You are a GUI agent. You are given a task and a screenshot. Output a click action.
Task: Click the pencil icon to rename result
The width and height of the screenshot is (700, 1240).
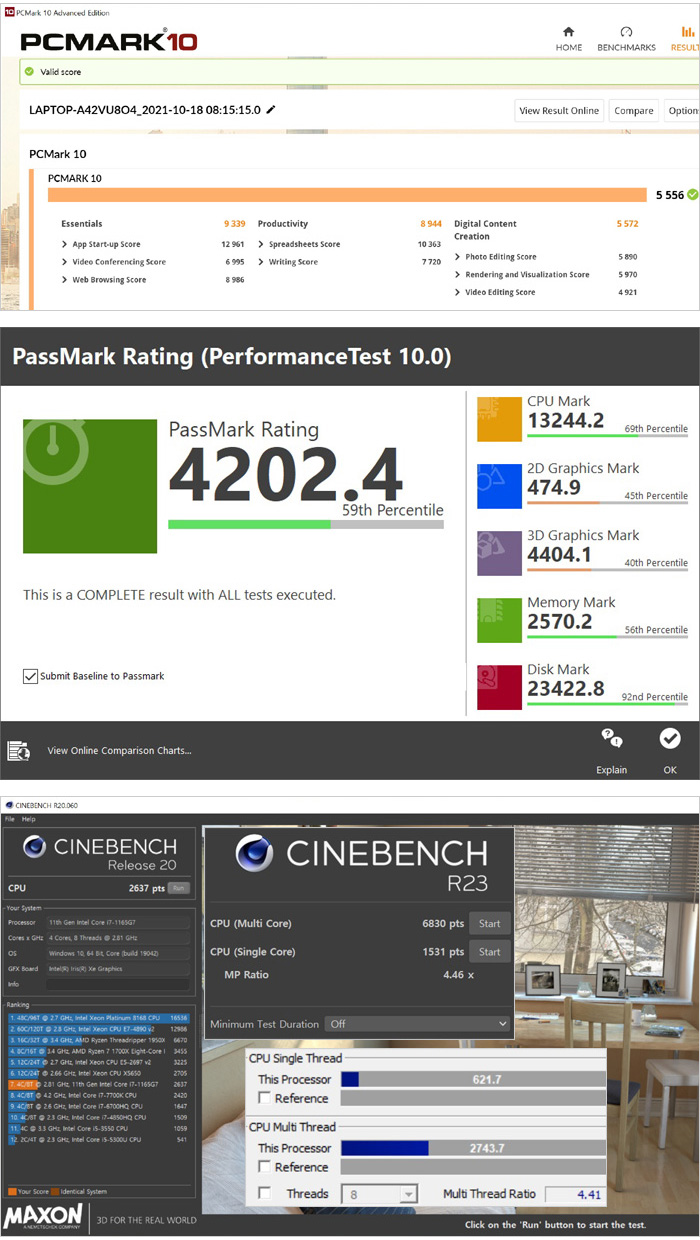pos(270,110)
